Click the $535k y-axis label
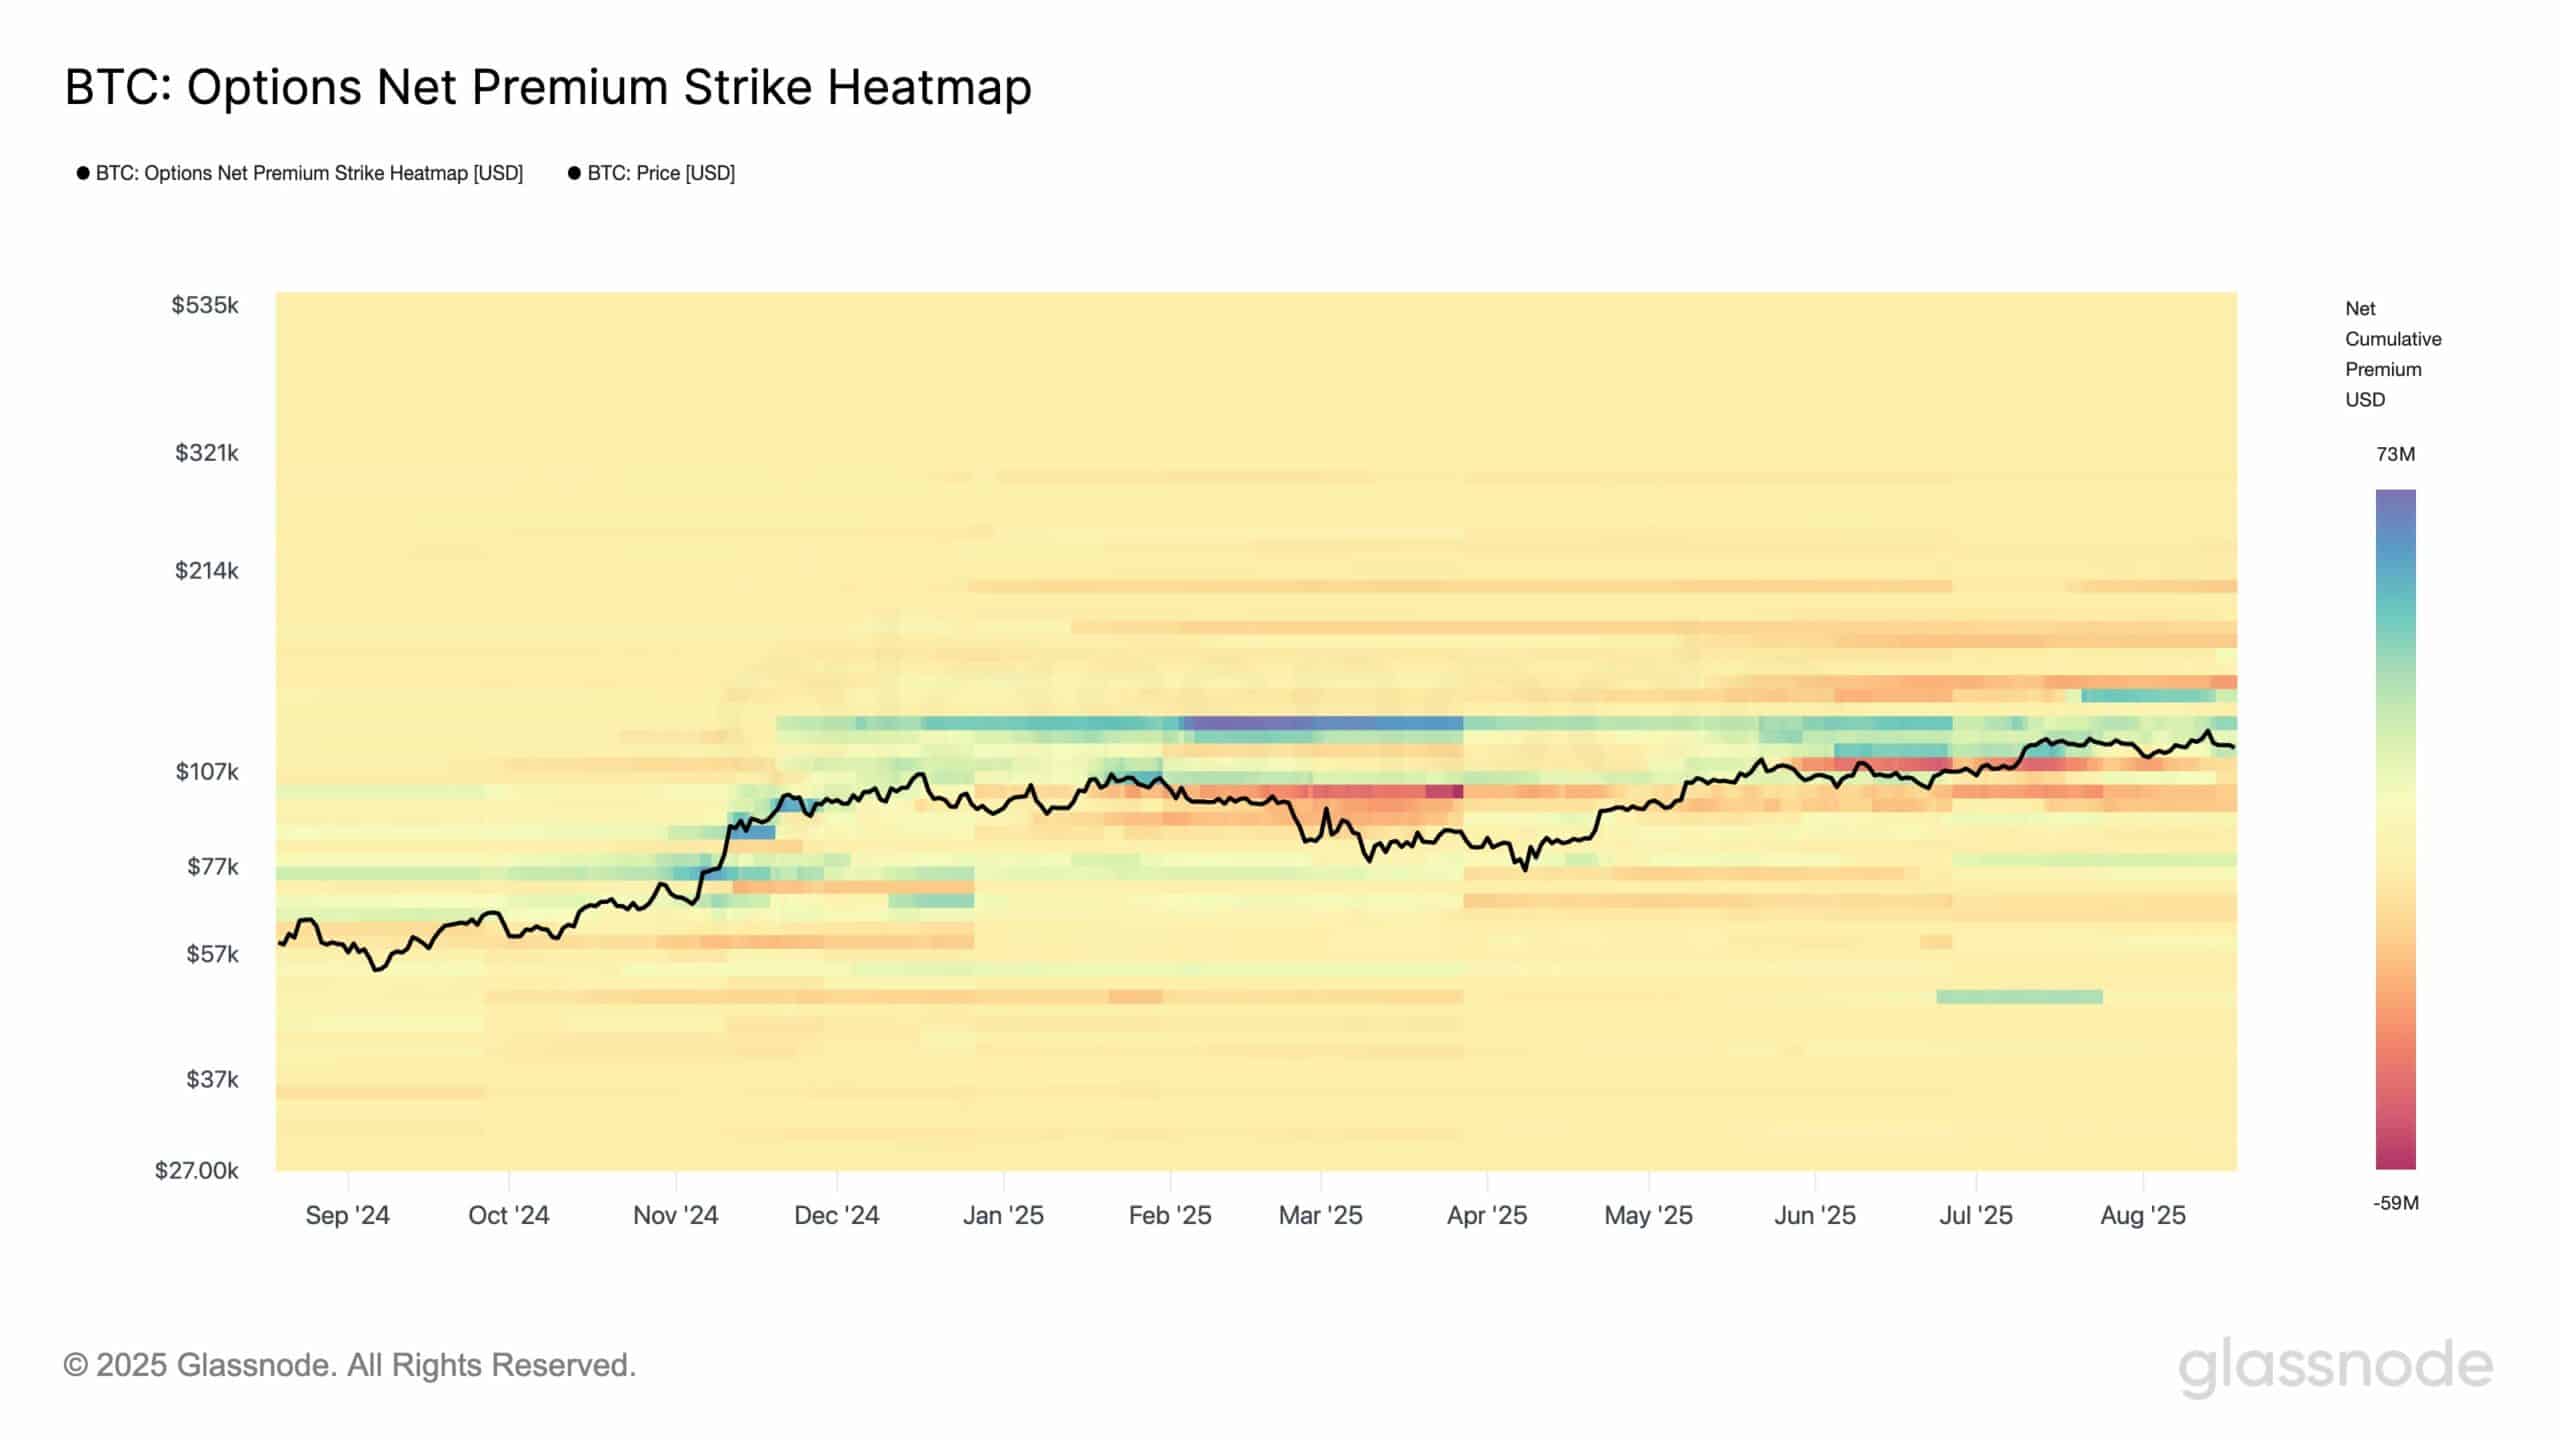This screenshot has width=2560, height=1440. [x=205, y=305]
